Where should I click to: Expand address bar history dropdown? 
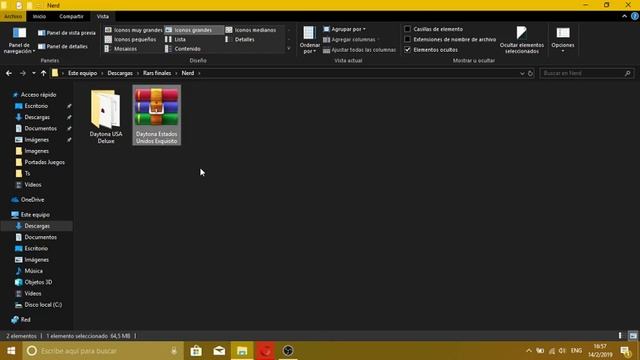point(522,73)
